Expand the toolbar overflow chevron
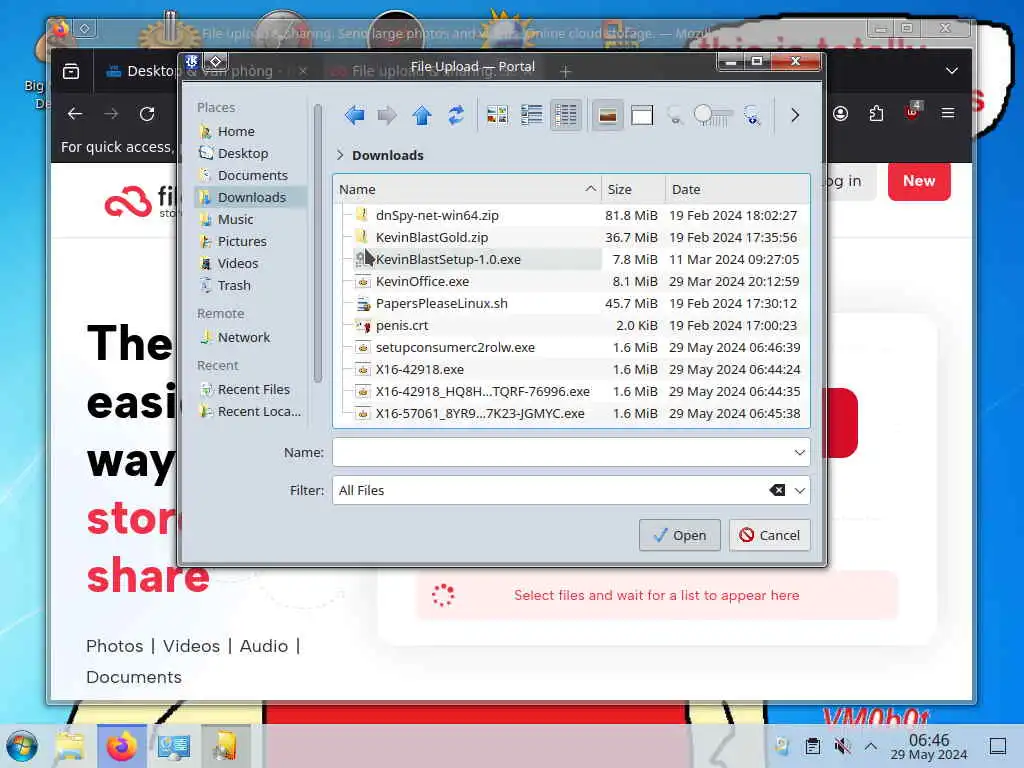The height and width of the screenshot is (768, 1024). pos(795,116)
